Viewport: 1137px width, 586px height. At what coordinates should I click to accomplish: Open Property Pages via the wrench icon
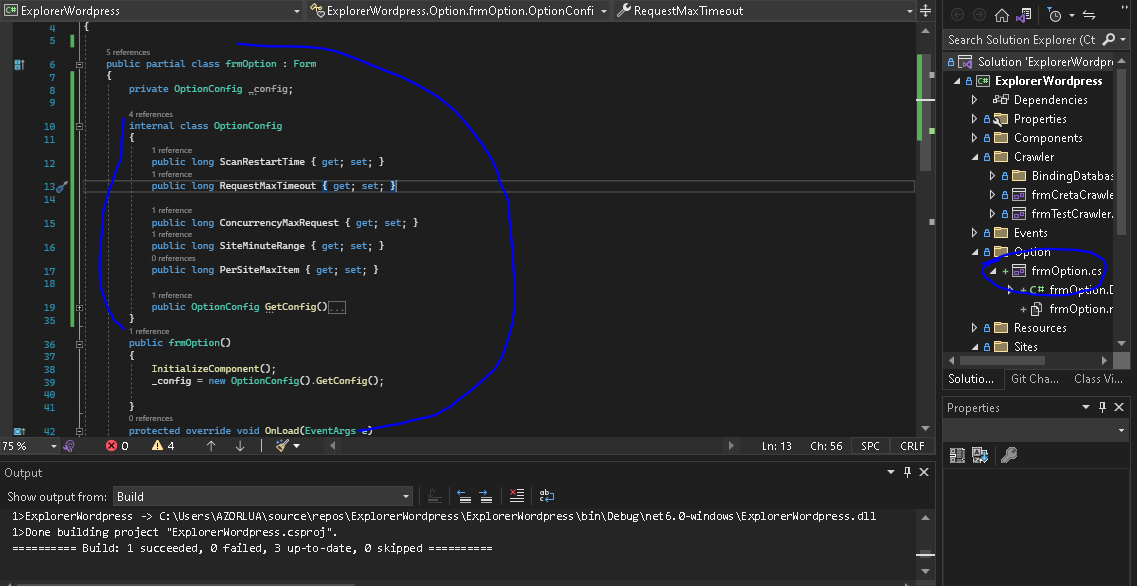click(x=1009, y=454)
